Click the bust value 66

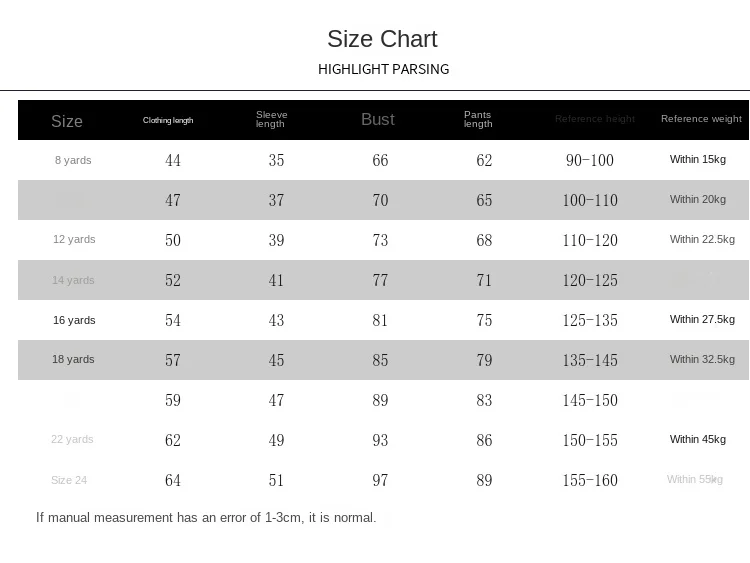click(380, 160)
